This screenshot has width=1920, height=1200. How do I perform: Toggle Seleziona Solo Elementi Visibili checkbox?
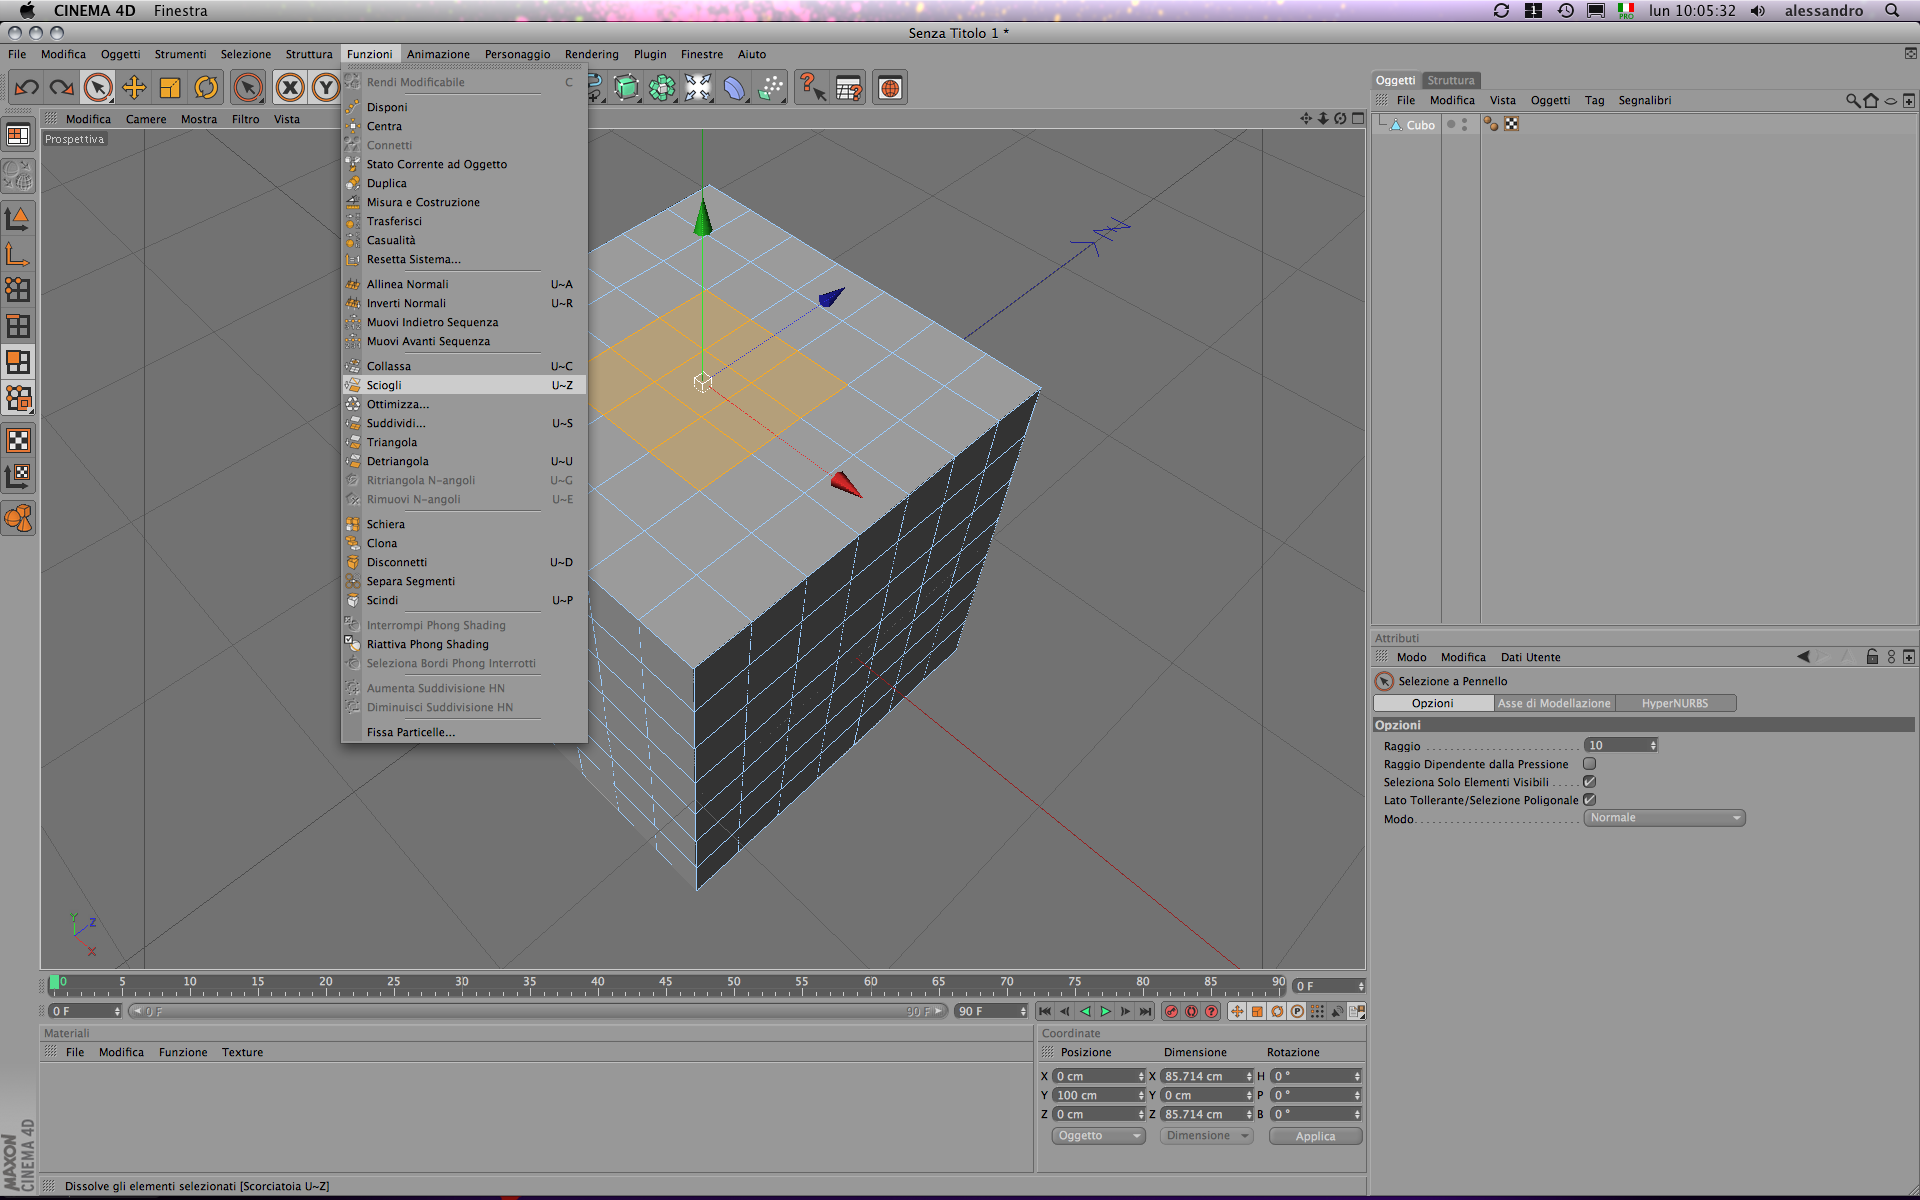1589,782
